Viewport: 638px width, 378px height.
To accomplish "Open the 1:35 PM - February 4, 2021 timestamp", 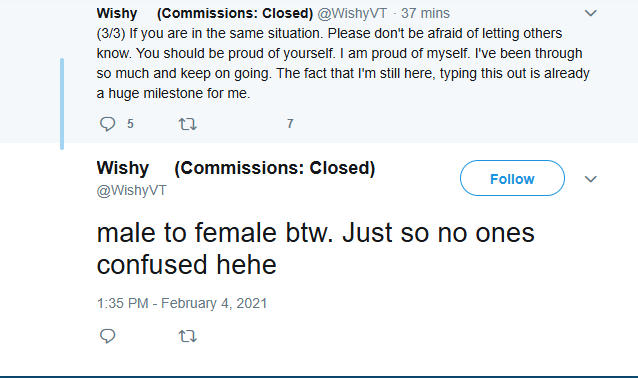I will pos(182,304).
